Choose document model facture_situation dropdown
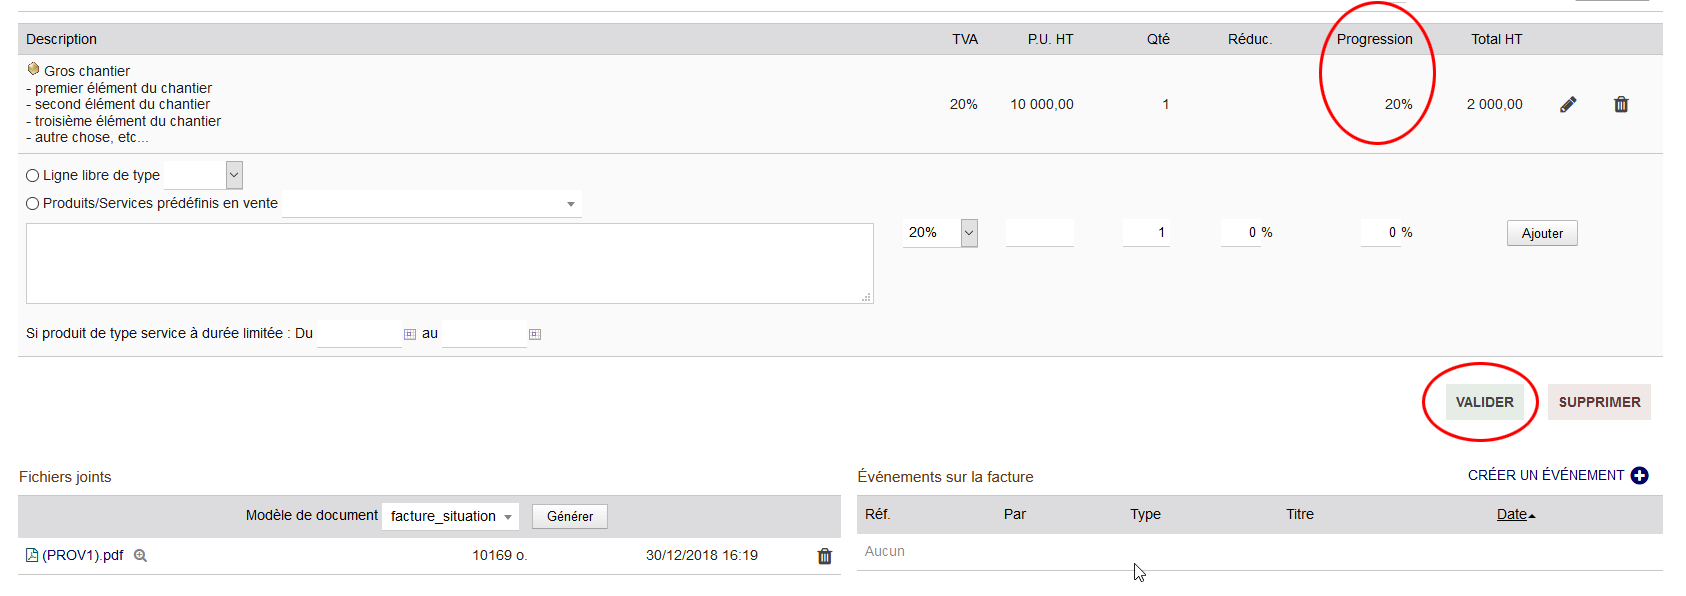This screenshot has width=1686, height=596. pyautogui.click(x=450, y=516)
